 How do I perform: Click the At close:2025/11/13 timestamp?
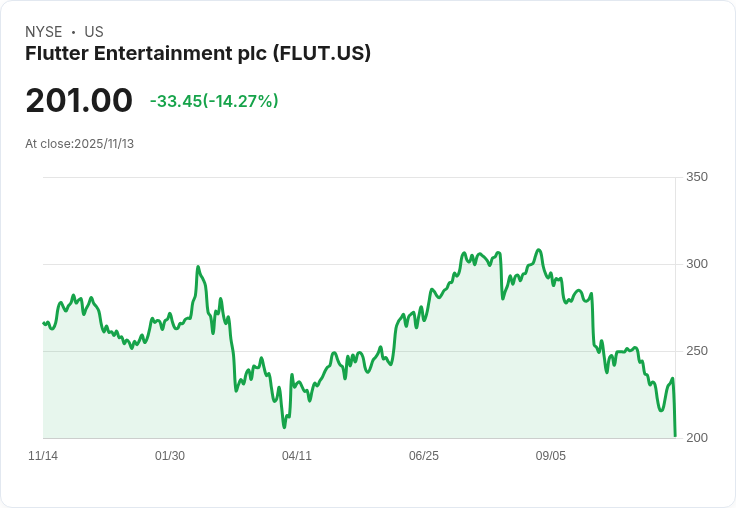tap(79, 144)
